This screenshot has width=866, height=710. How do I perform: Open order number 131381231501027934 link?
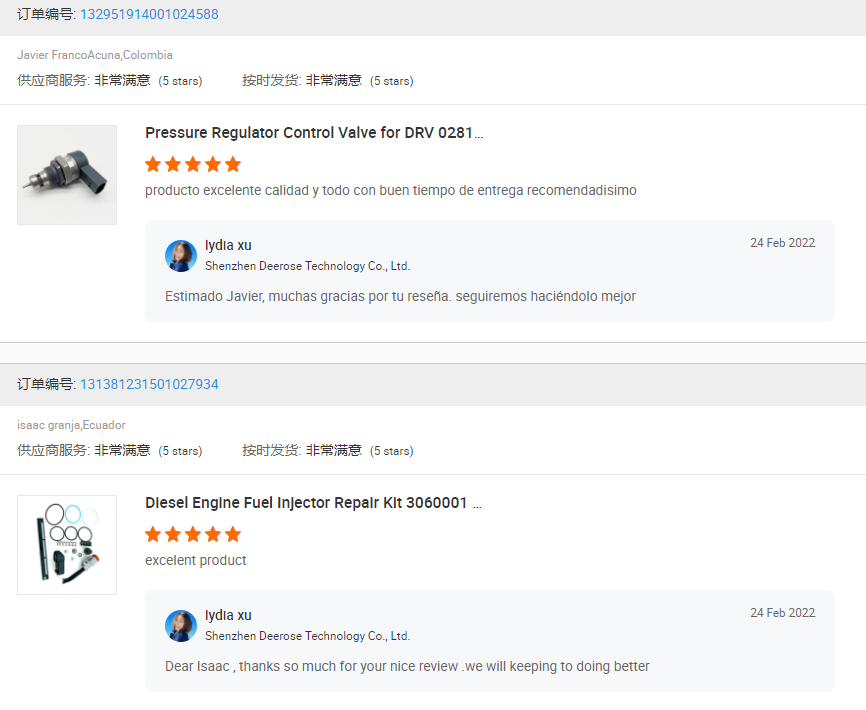tap(149, 385)
